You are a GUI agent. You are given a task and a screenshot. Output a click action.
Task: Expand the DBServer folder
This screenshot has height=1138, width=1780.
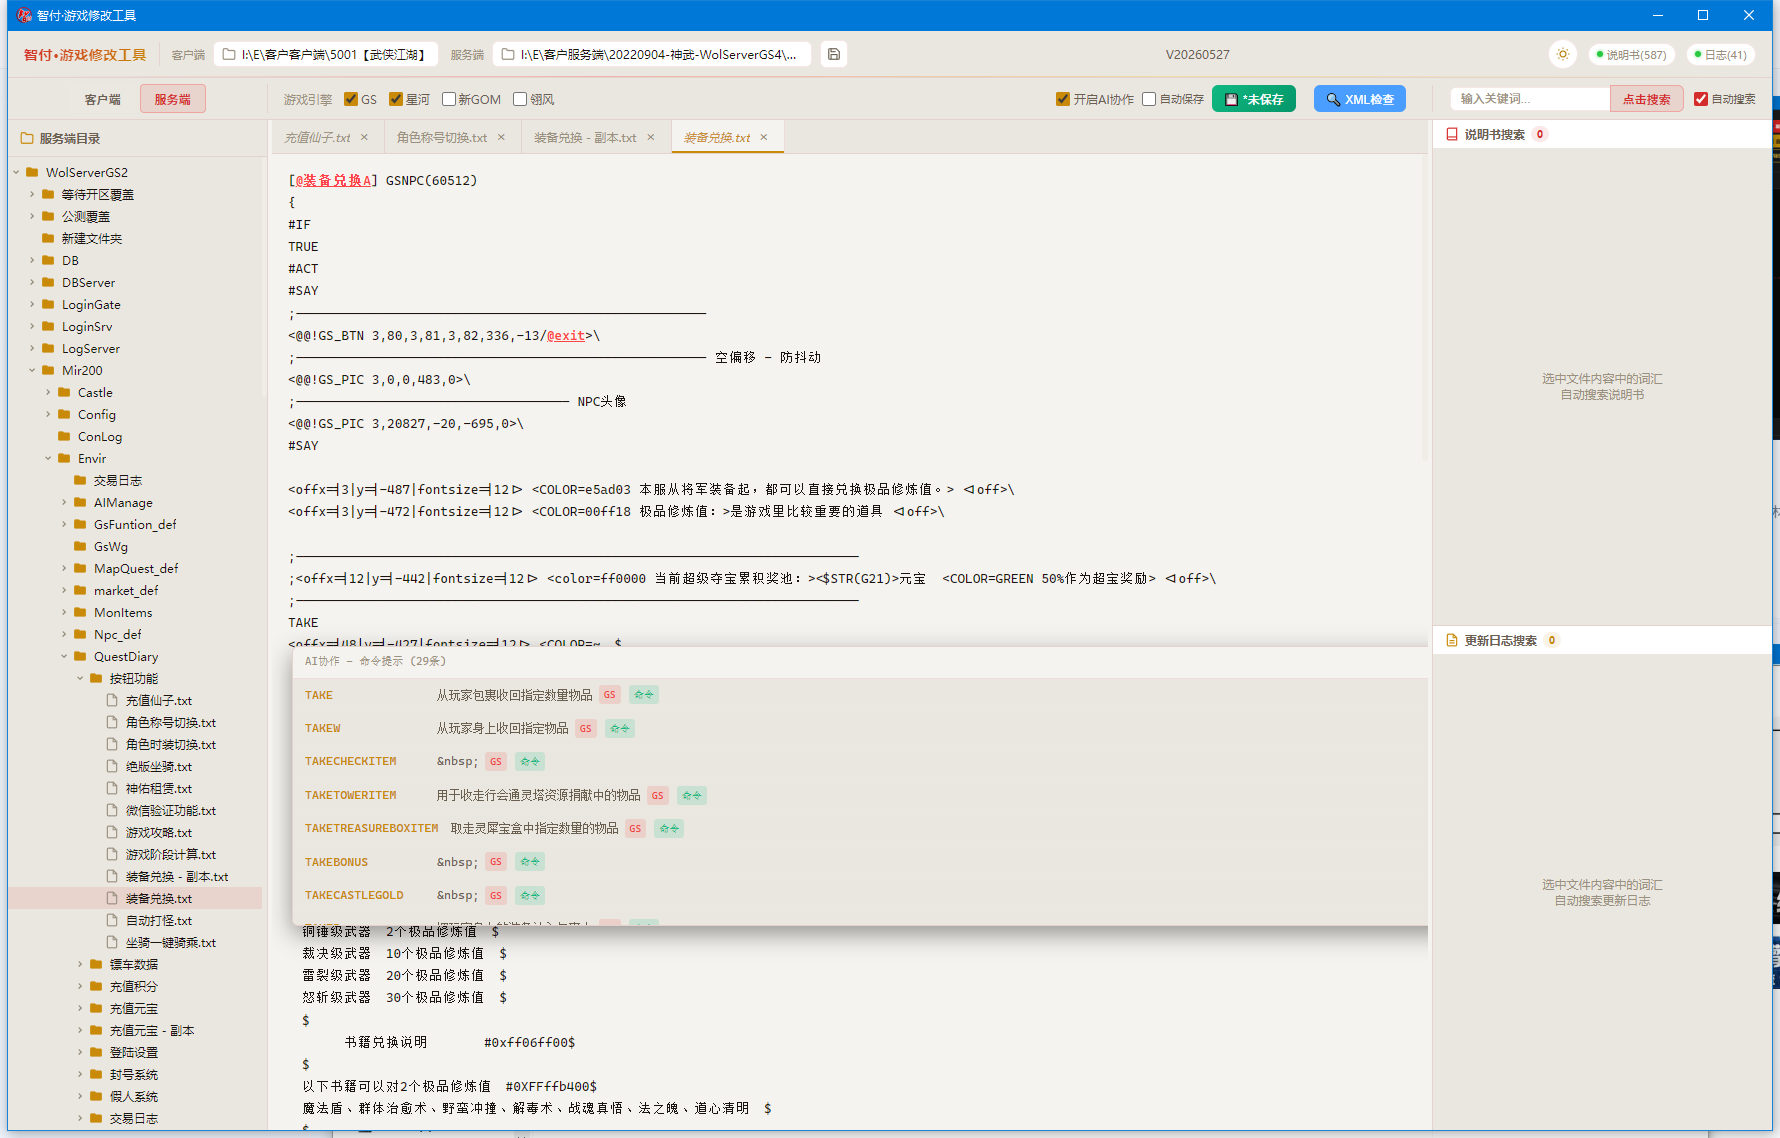(x=33, y=282)
